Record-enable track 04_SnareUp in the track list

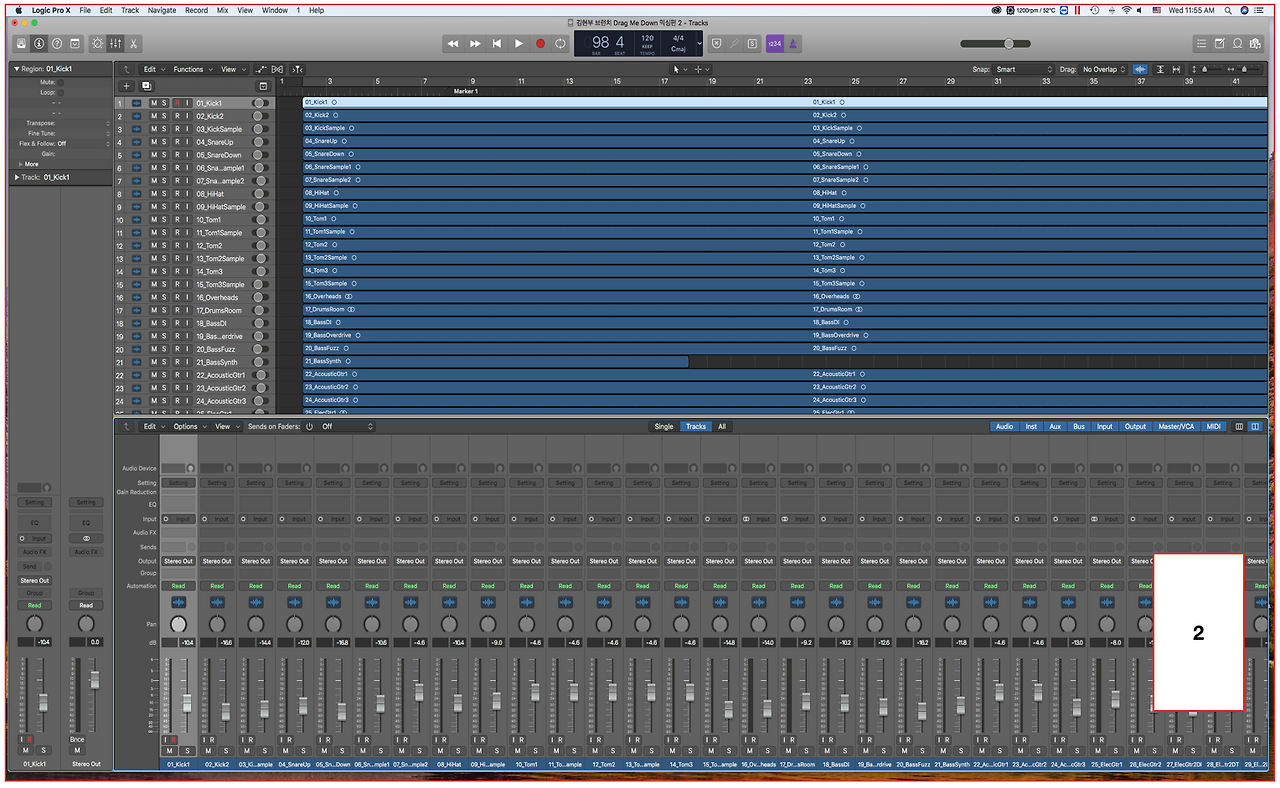click(177, 142)
